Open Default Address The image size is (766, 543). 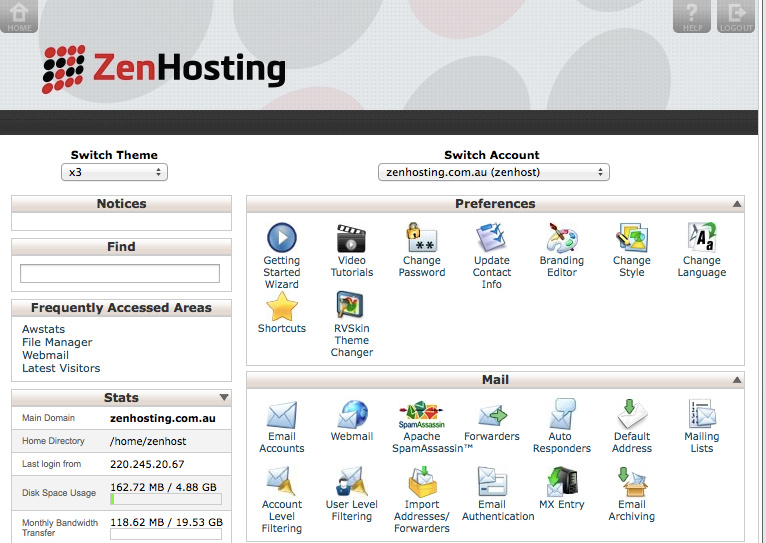pyautogui.click(x=632, y=415)
